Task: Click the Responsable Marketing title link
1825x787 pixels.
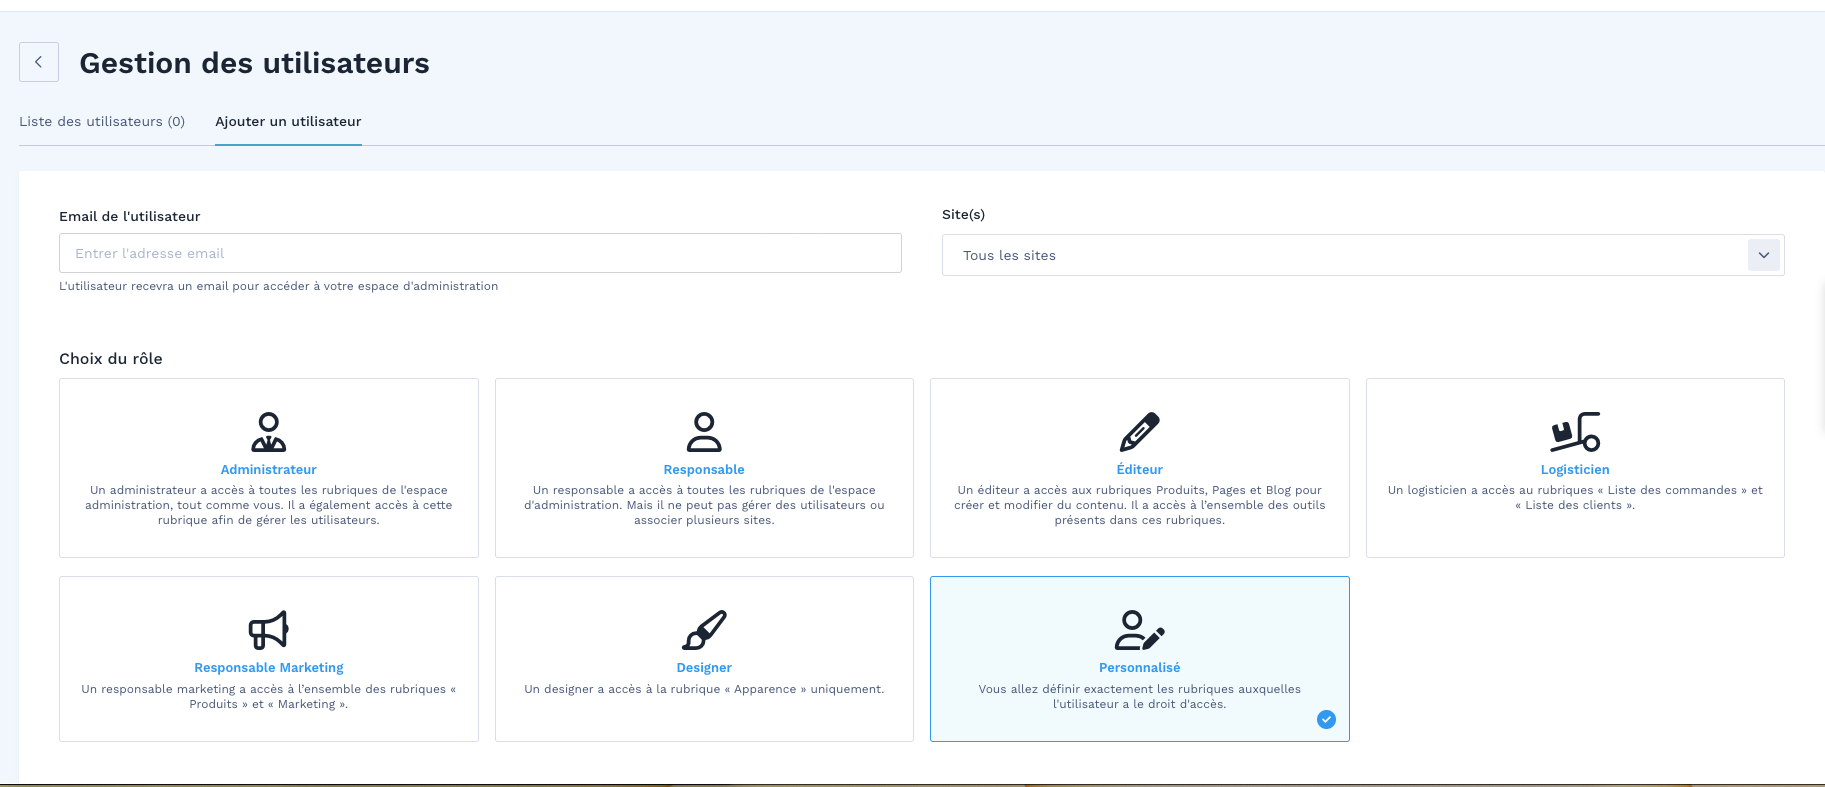Action: [x=268, y=667]
